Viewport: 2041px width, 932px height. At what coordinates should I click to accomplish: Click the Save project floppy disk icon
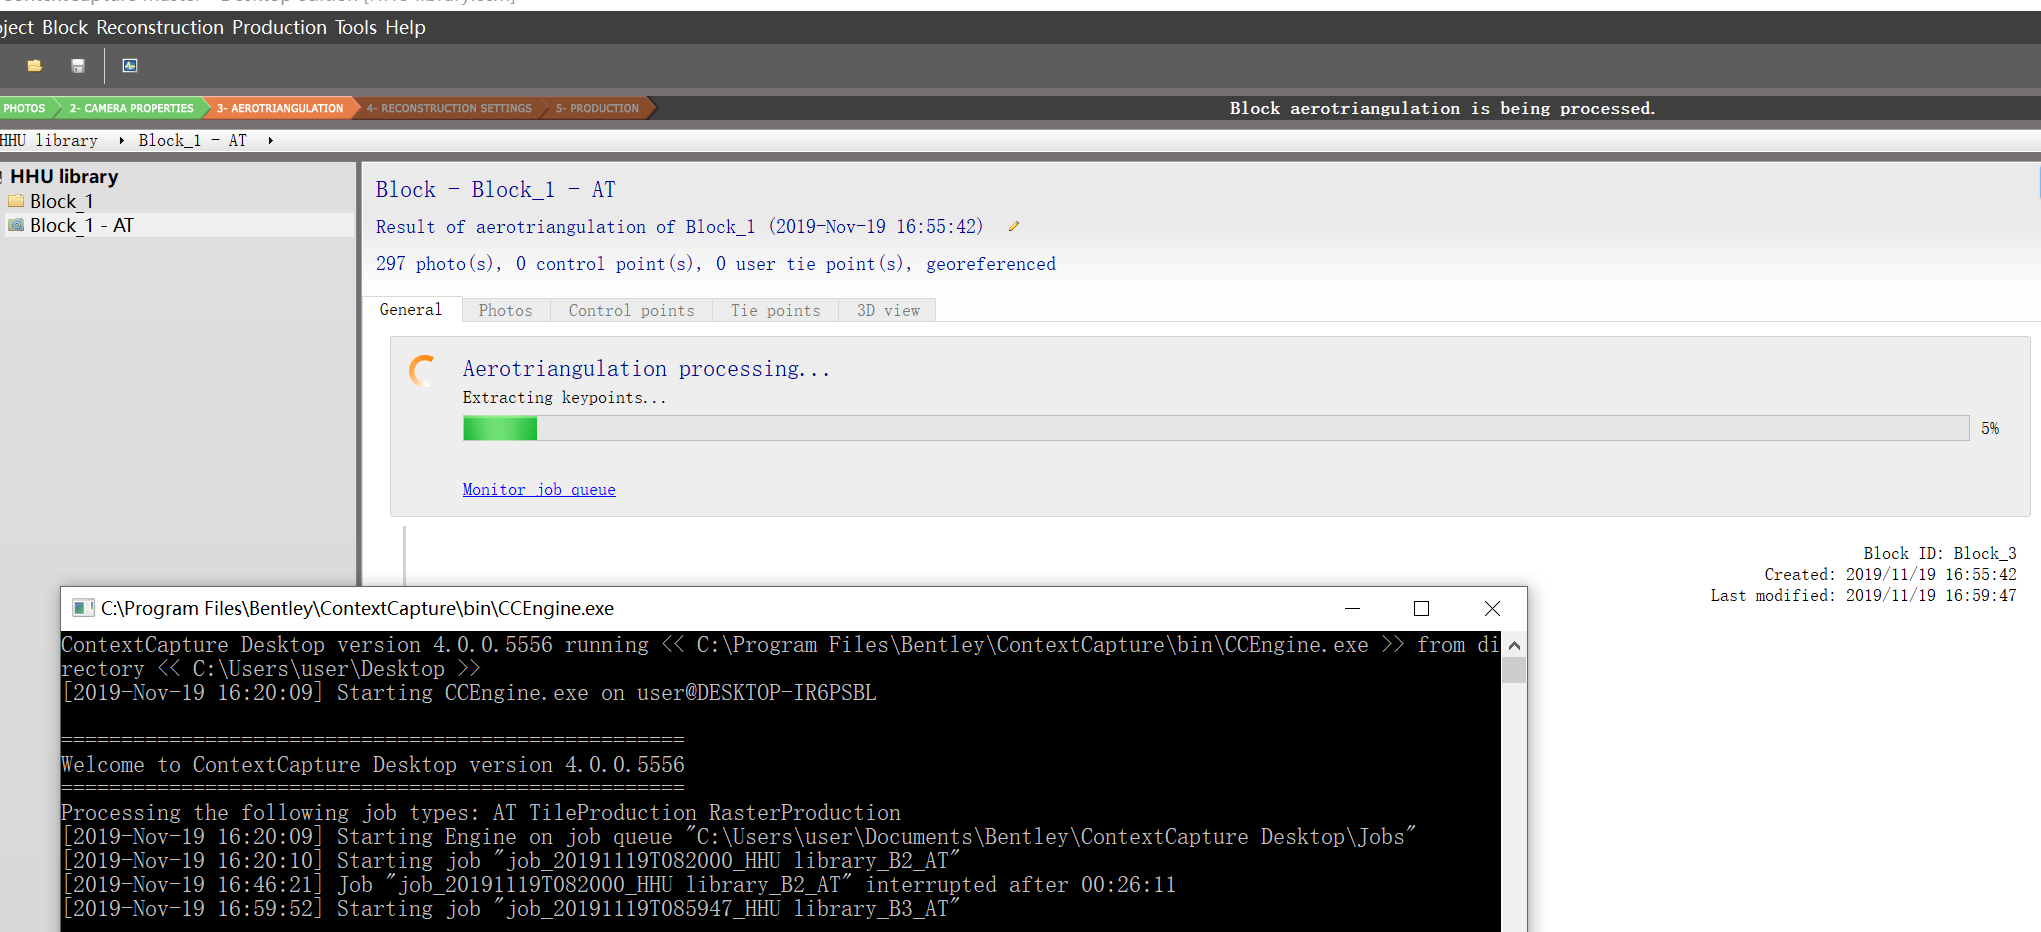(78, 66)
